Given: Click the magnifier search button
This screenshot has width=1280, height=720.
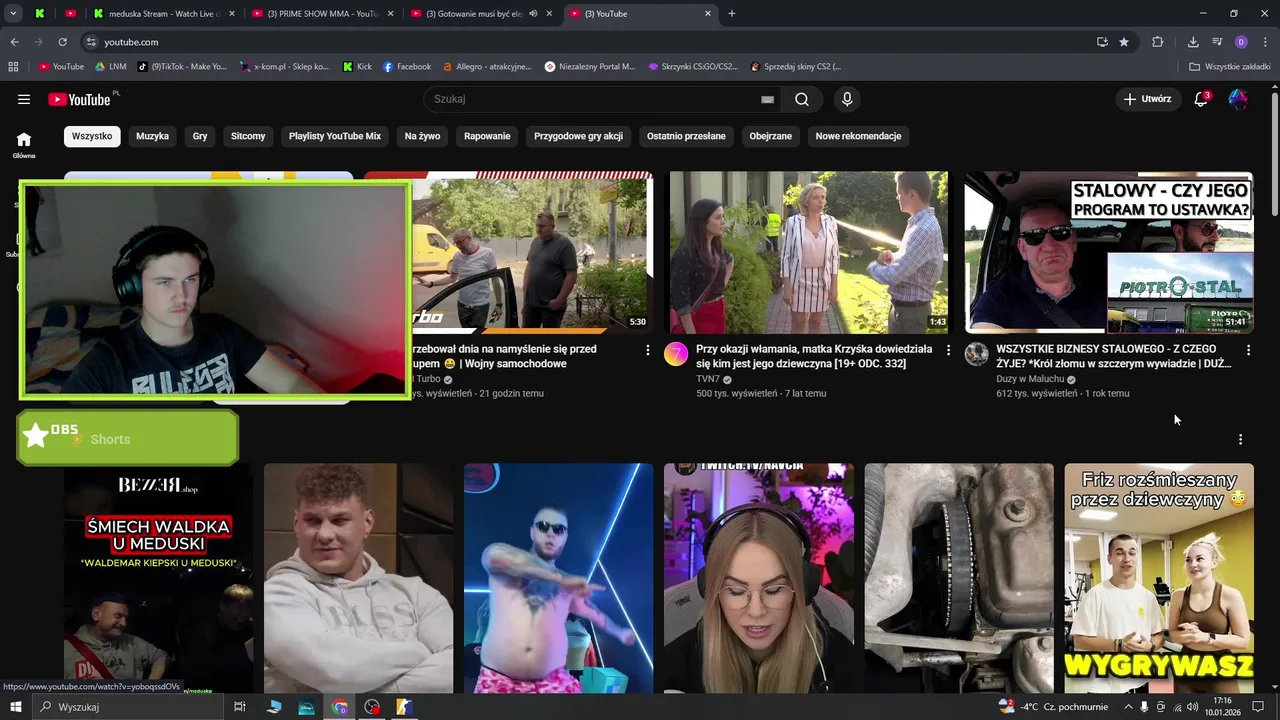Looking at the screenshot, I should [802, 99].
